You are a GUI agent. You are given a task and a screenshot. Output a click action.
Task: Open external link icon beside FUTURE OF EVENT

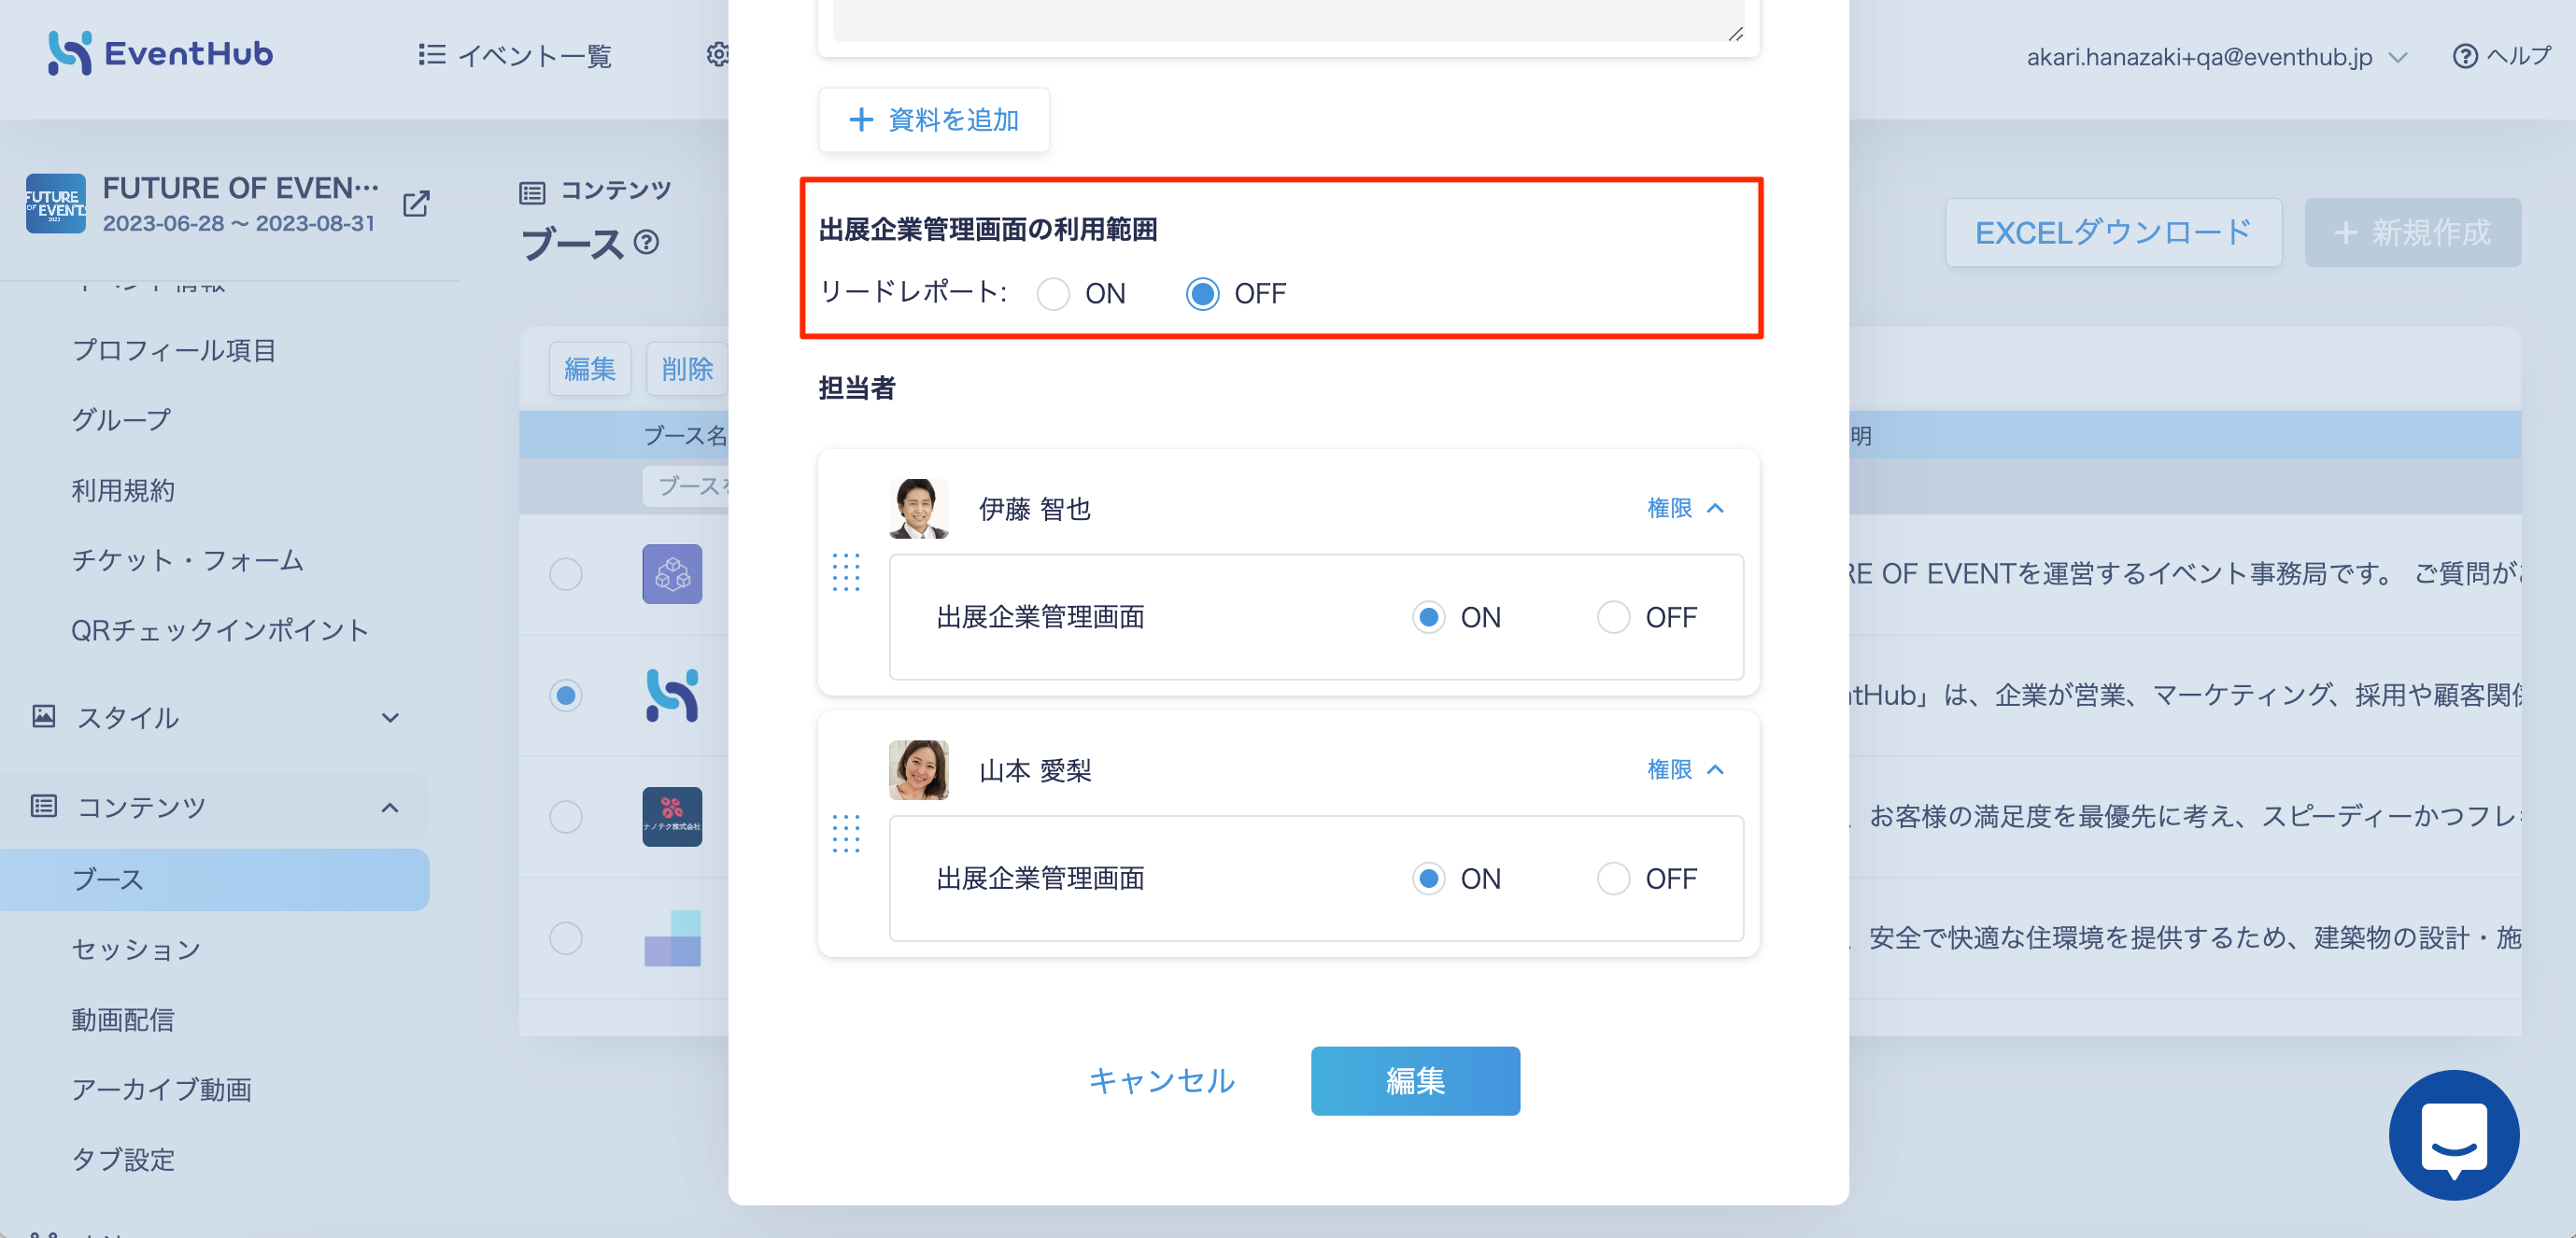416,204
